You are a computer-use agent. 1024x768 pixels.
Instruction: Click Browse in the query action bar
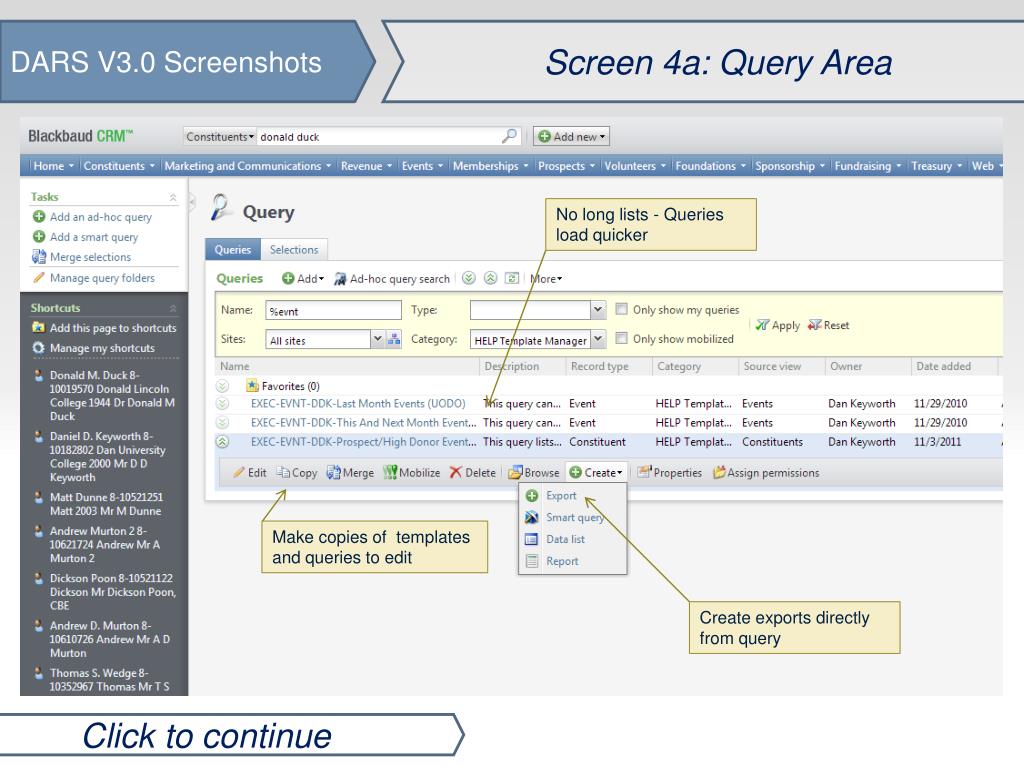[534, 473]
